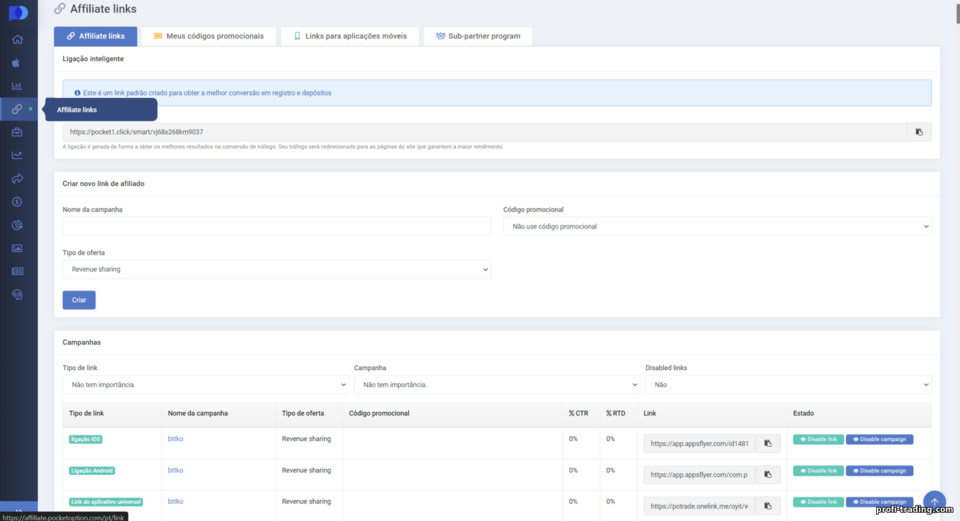Click the ligação iOS green tag

point(85,439)
